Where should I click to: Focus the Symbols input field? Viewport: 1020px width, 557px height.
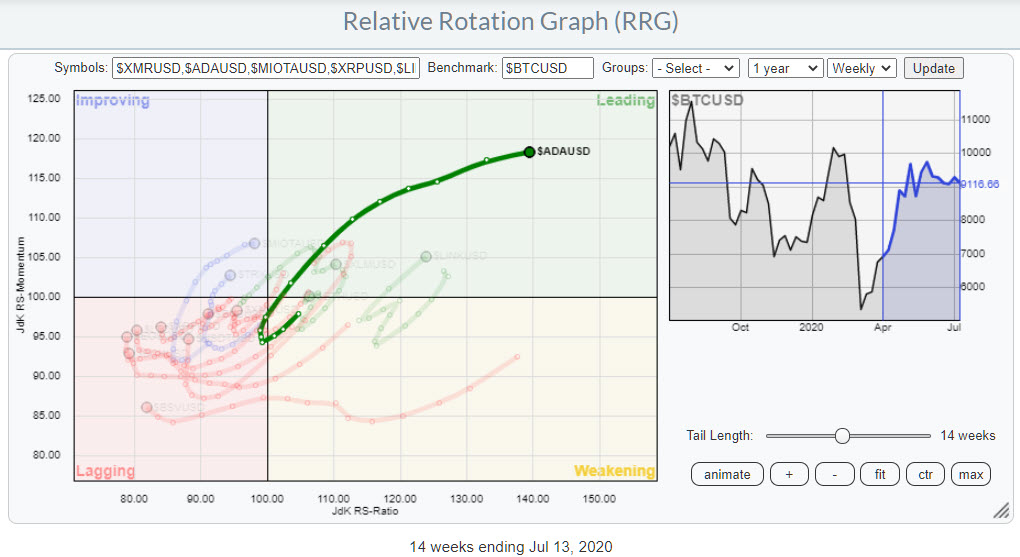point(266,68)
